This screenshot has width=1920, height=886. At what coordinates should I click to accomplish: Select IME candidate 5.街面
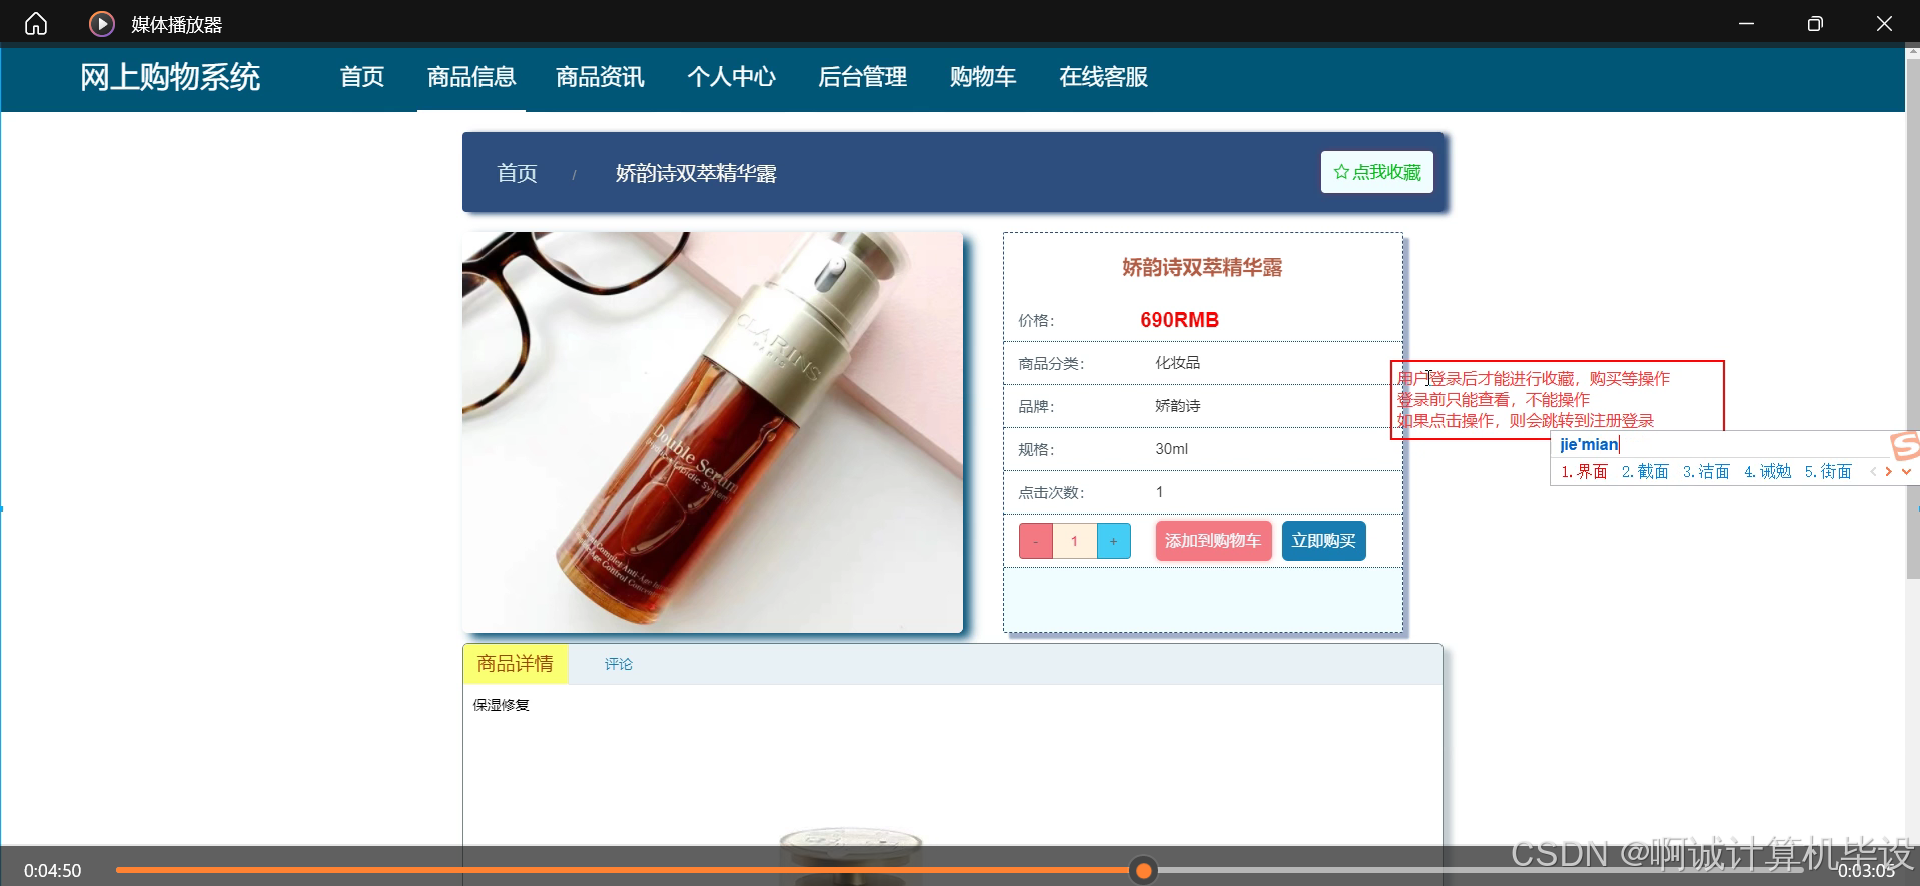1828,472
